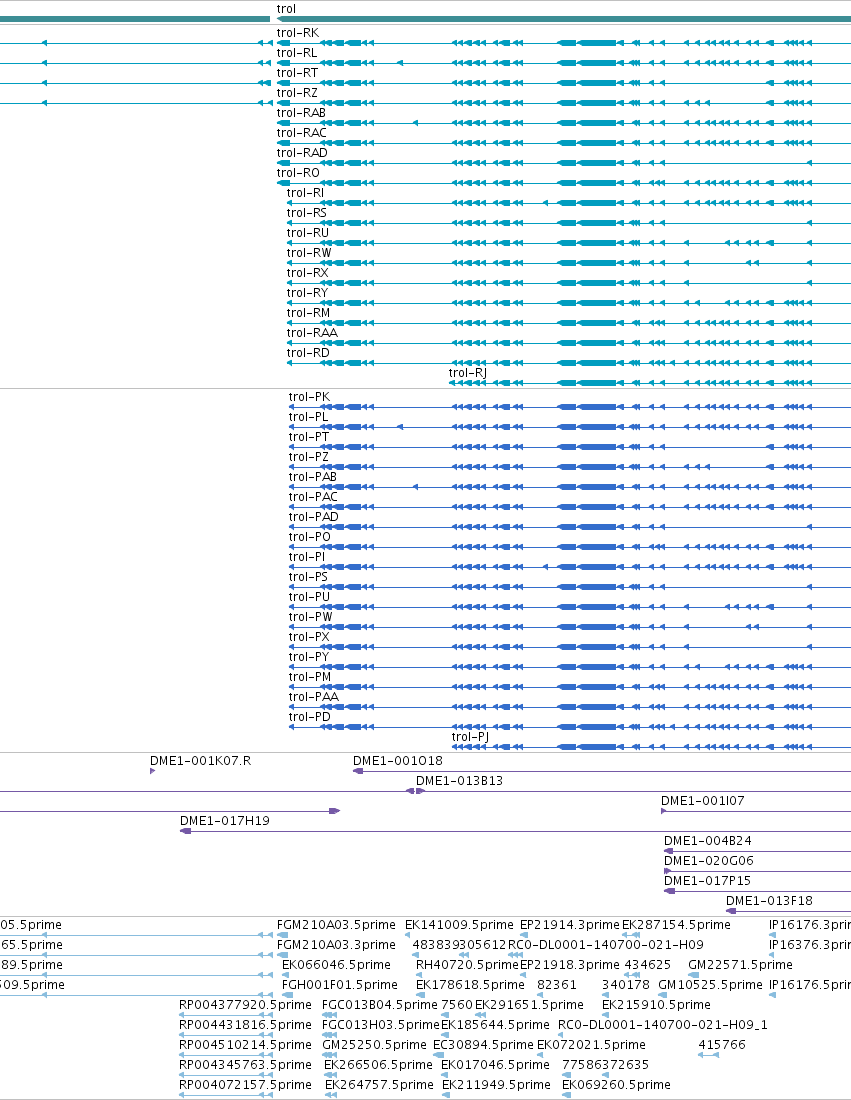Select protein label 'trol-PAB'
The width and height of the screenshot is (851, 1100).
[x=313, y=477]
